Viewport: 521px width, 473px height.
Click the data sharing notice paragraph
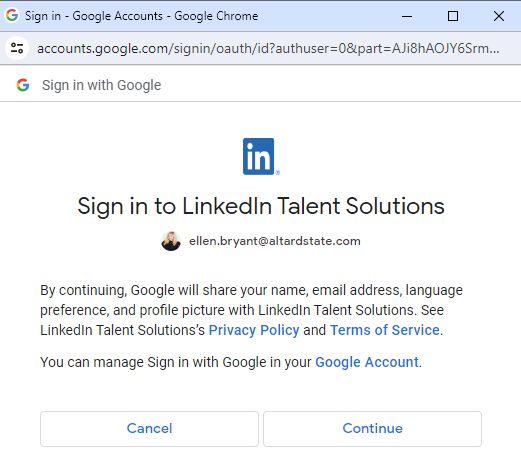click(251, 310)
